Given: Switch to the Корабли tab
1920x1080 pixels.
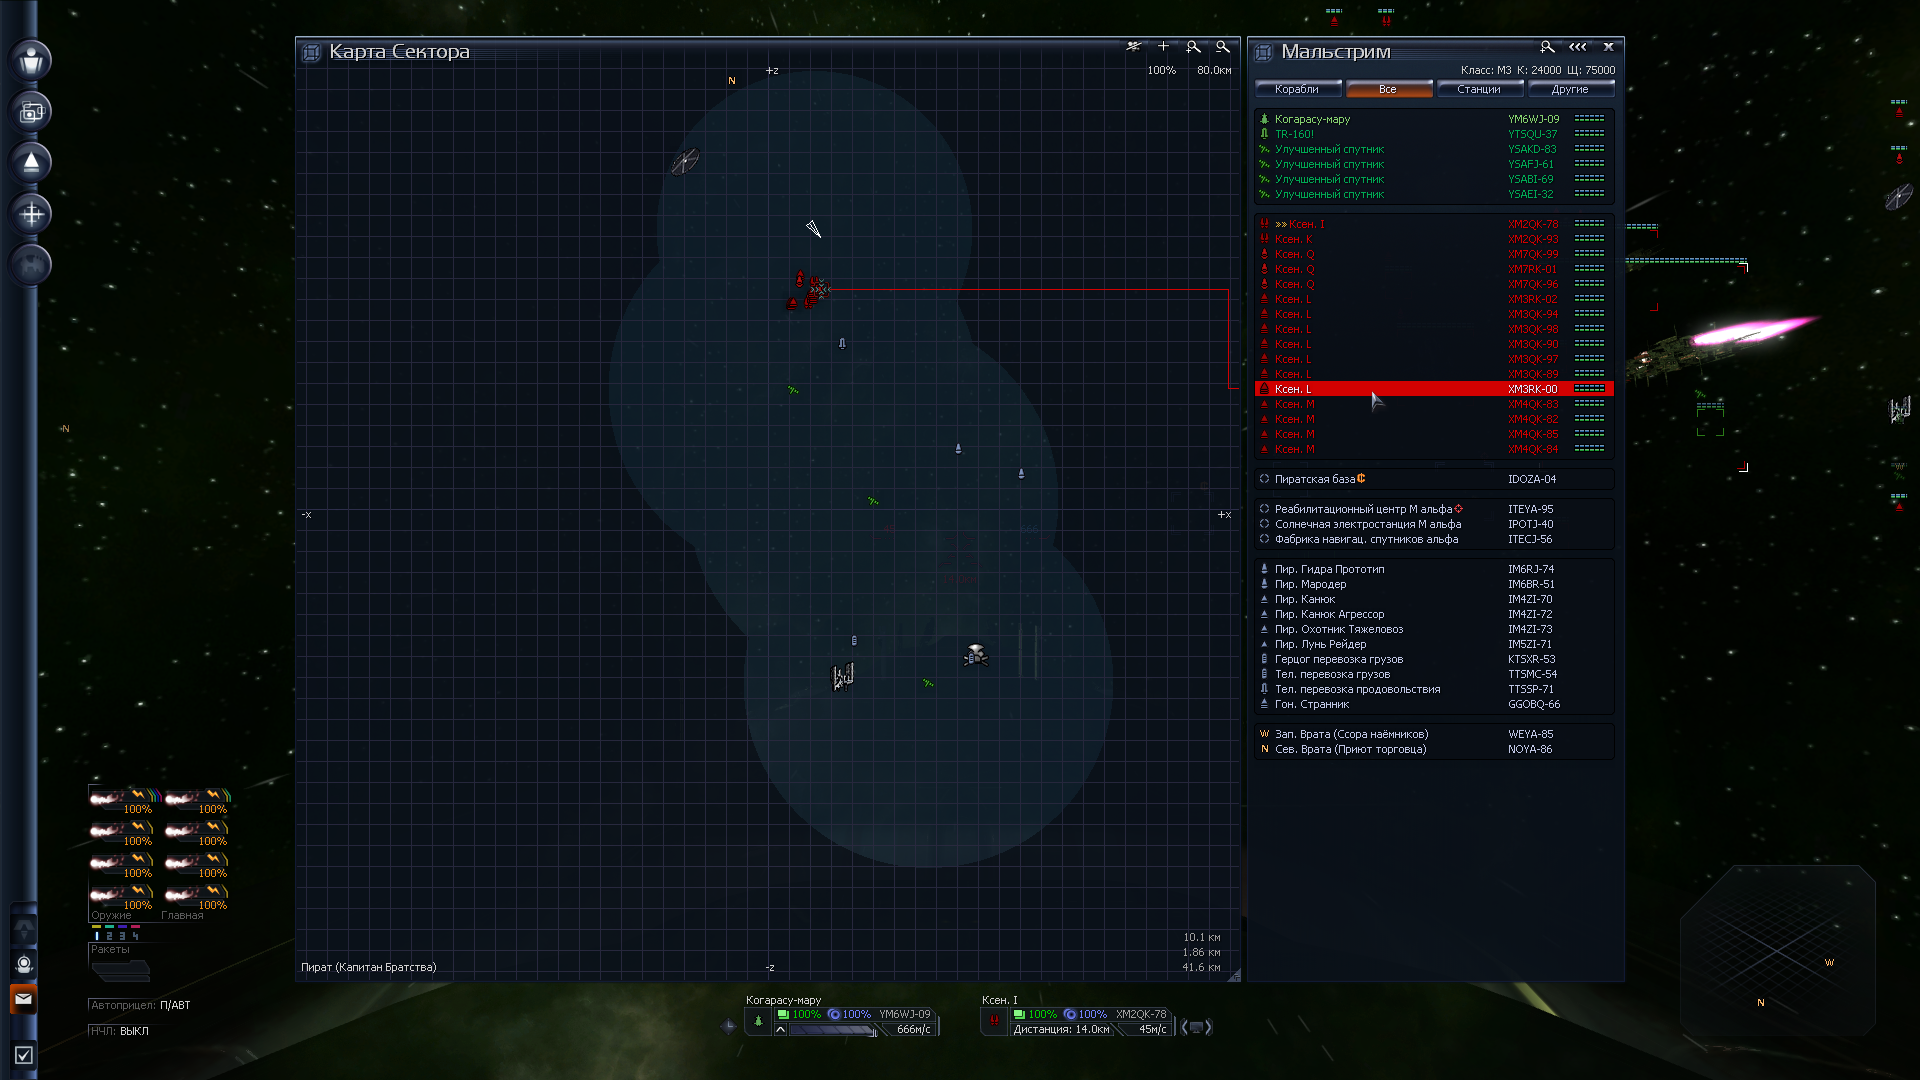Looking at the screenshot, I should click(x=1297, y=89).
